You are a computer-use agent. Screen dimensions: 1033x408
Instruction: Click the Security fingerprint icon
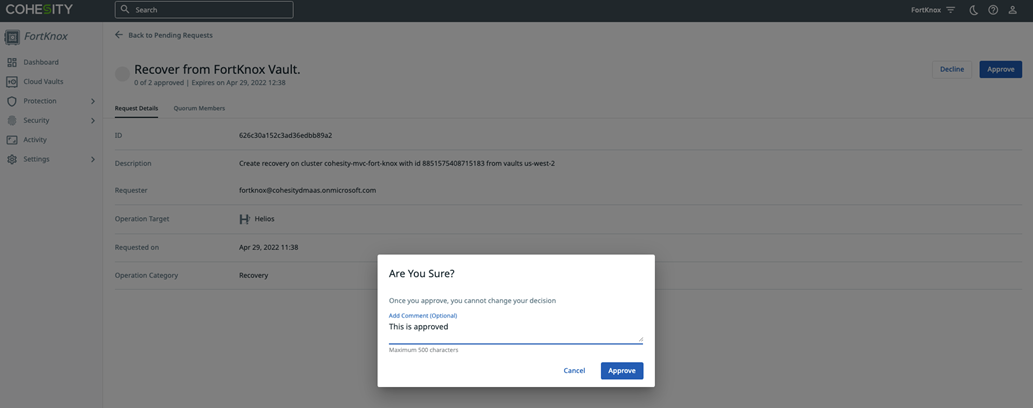(x=11, y=121)
